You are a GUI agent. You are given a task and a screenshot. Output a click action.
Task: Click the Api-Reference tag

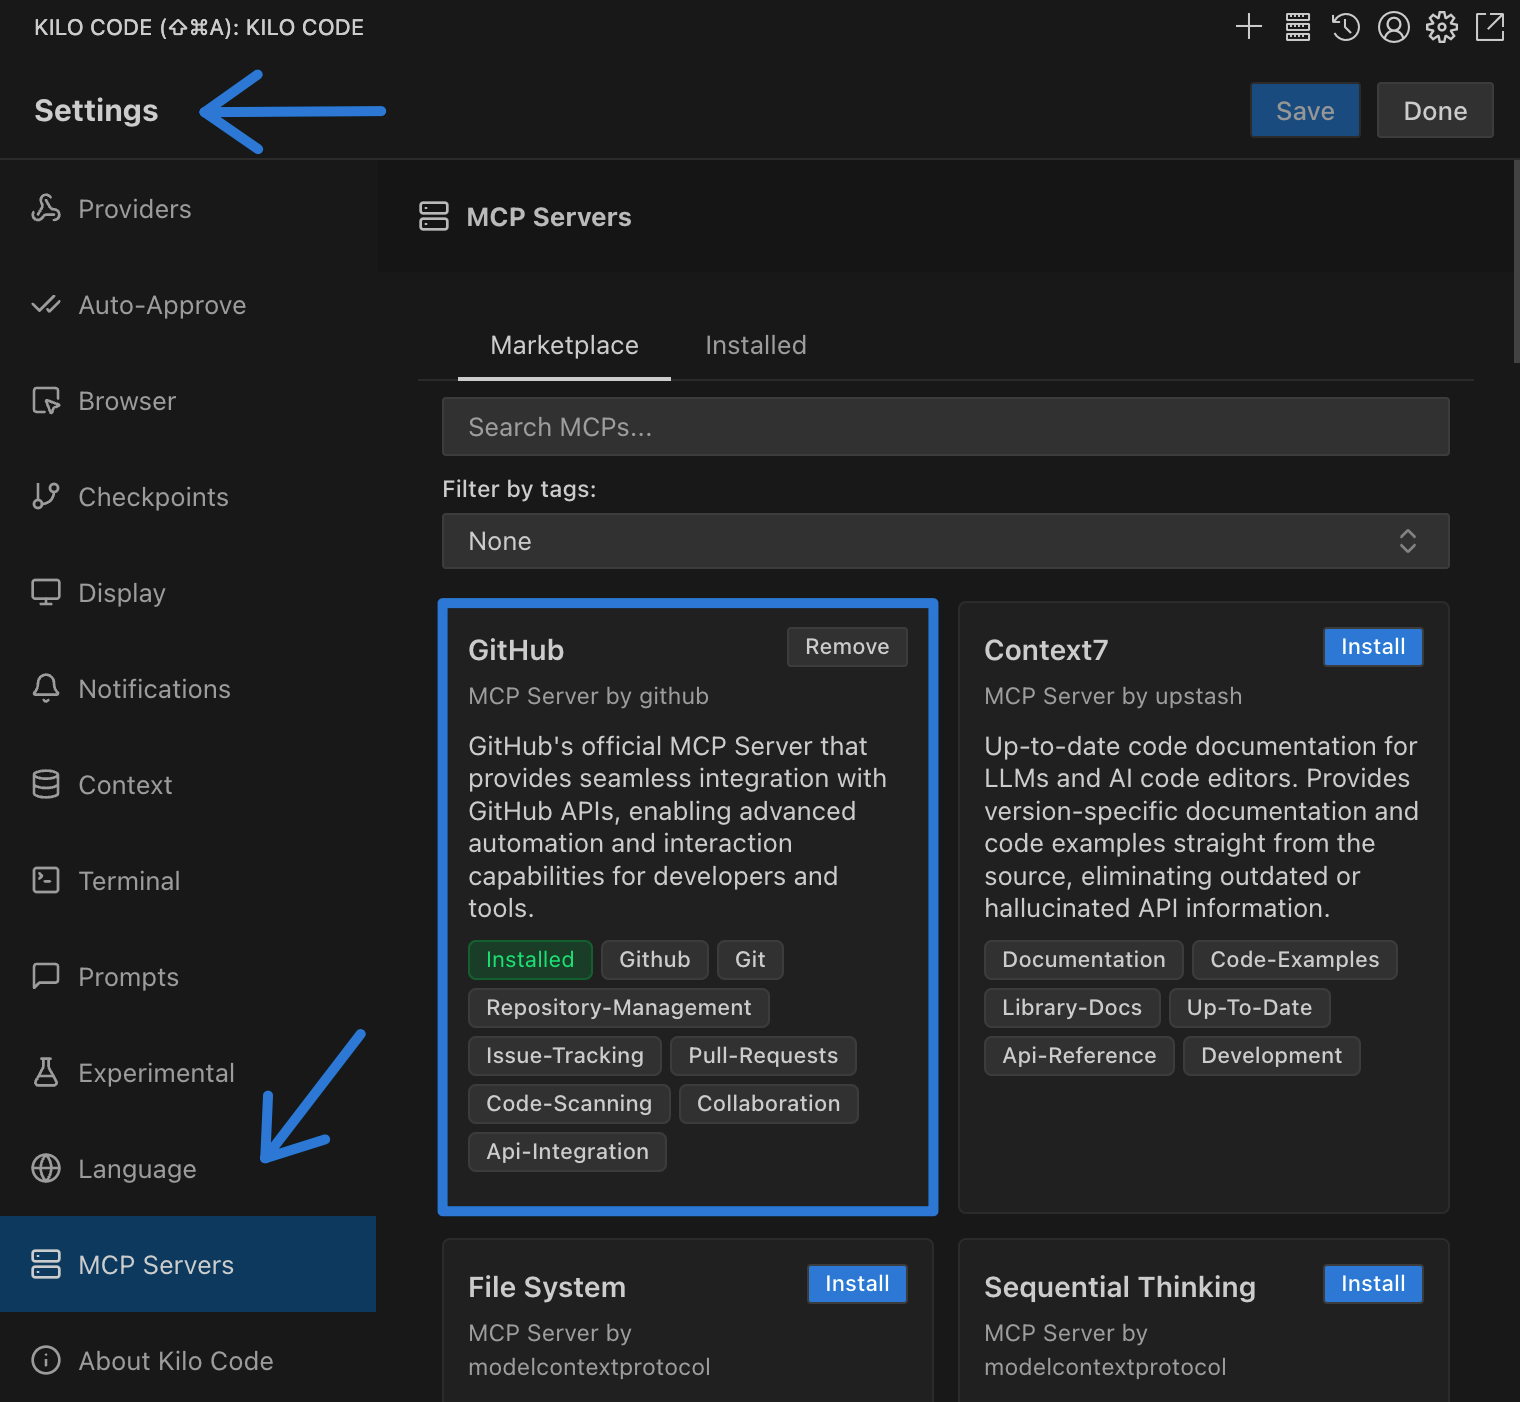click(1079, 1056)
